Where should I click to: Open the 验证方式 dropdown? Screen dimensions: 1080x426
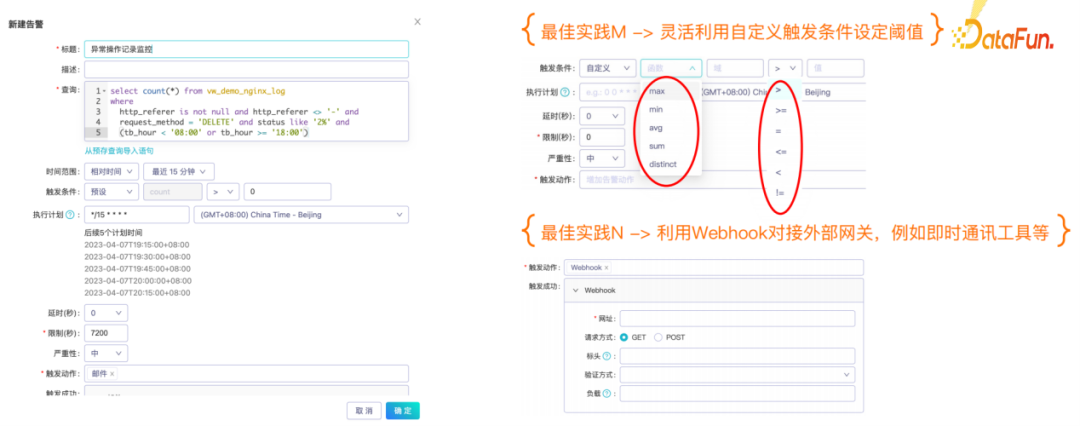coord(737,375)
